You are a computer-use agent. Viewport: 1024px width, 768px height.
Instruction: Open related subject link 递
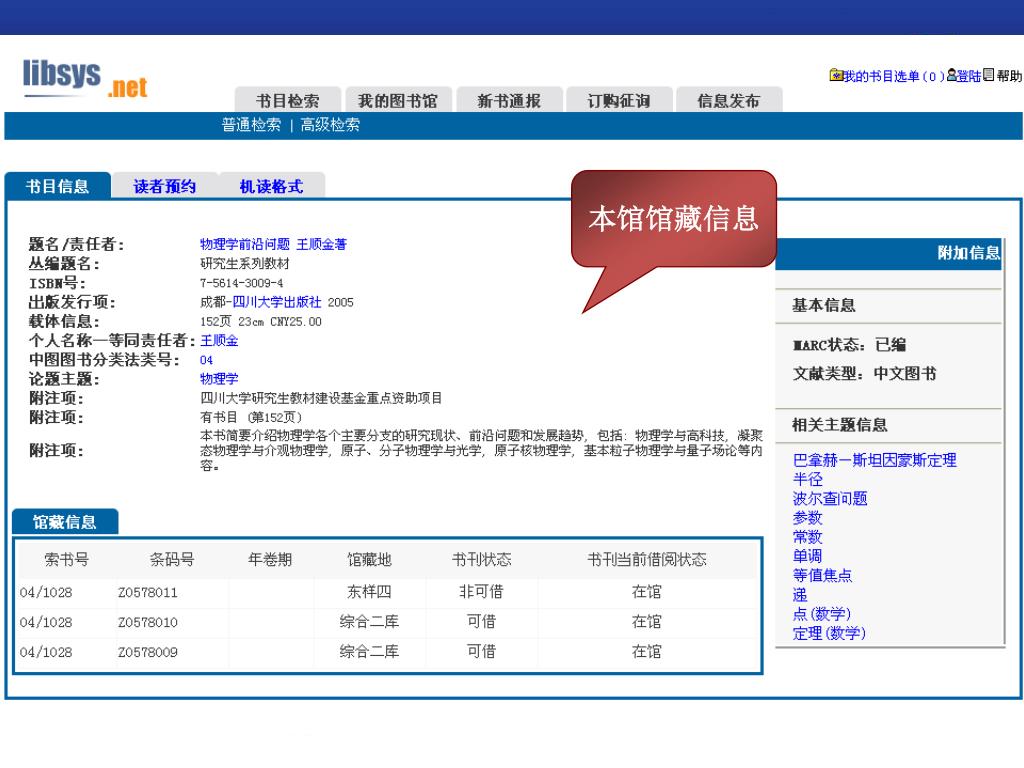(800, 595)
